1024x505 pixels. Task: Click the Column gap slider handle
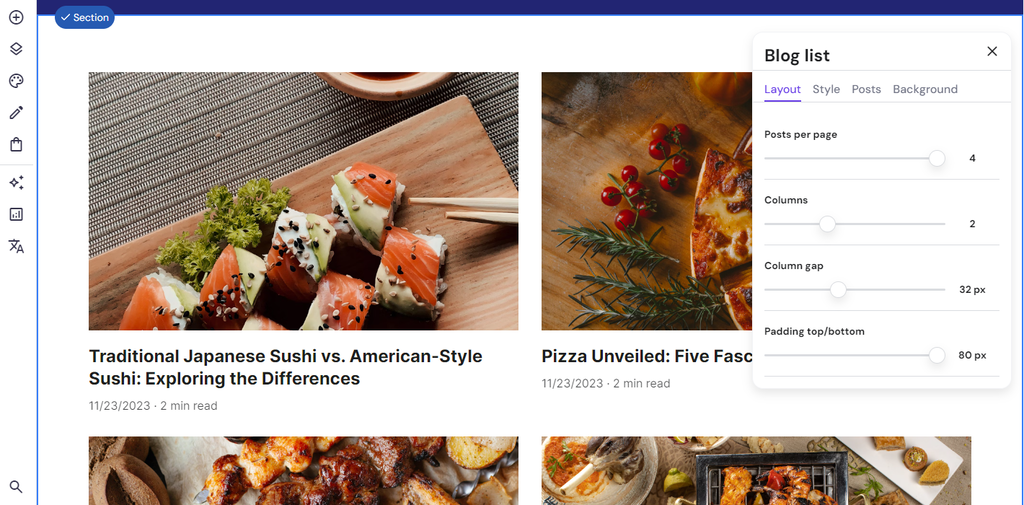[x=838, y=290]
